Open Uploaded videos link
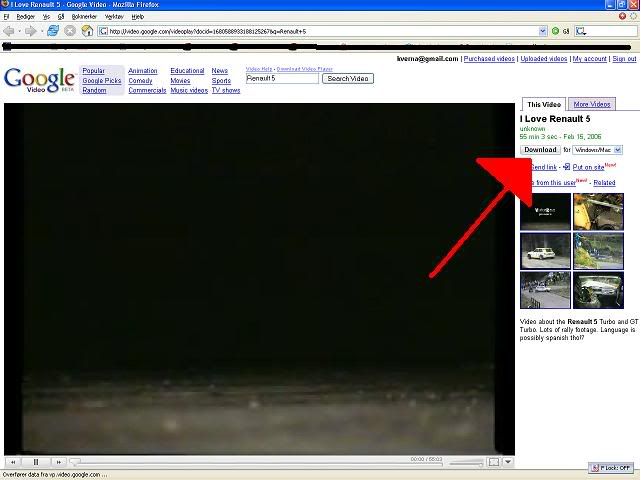Screen dimensions: 641x480 click(x=544, y=59)
